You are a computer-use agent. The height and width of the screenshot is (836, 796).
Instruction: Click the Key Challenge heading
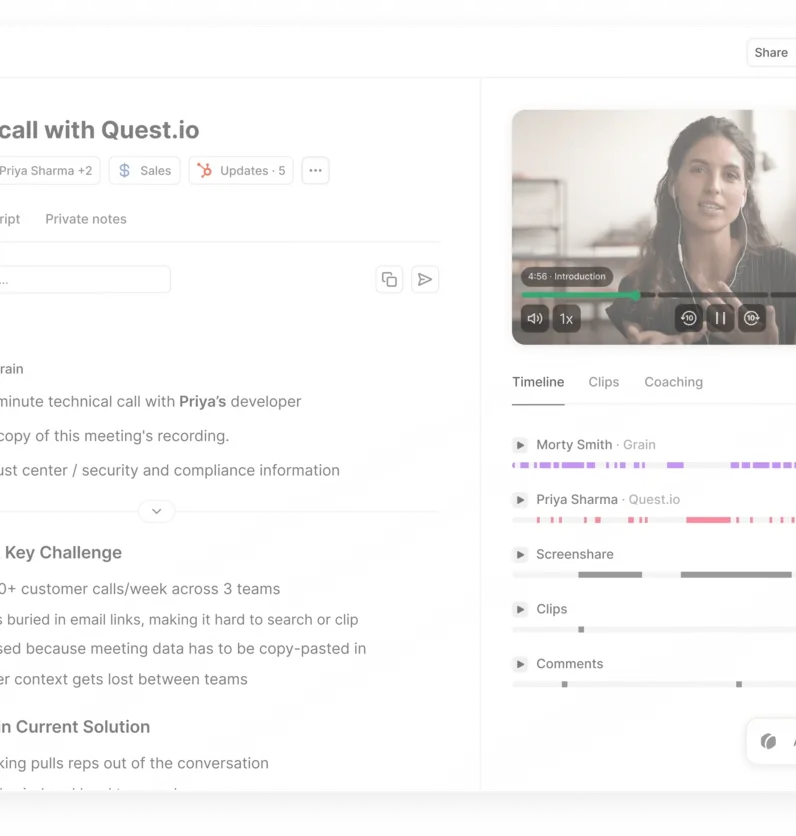pos(63,552)
